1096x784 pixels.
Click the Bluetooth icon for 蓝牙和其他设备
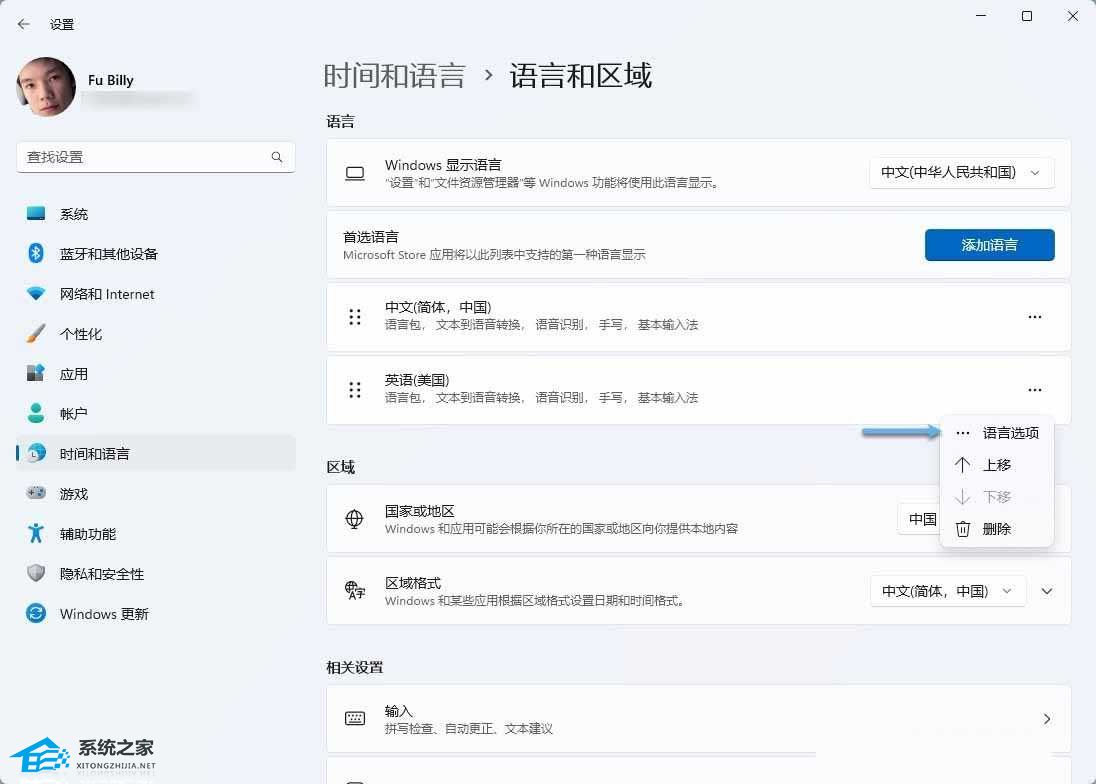(36, 253)
